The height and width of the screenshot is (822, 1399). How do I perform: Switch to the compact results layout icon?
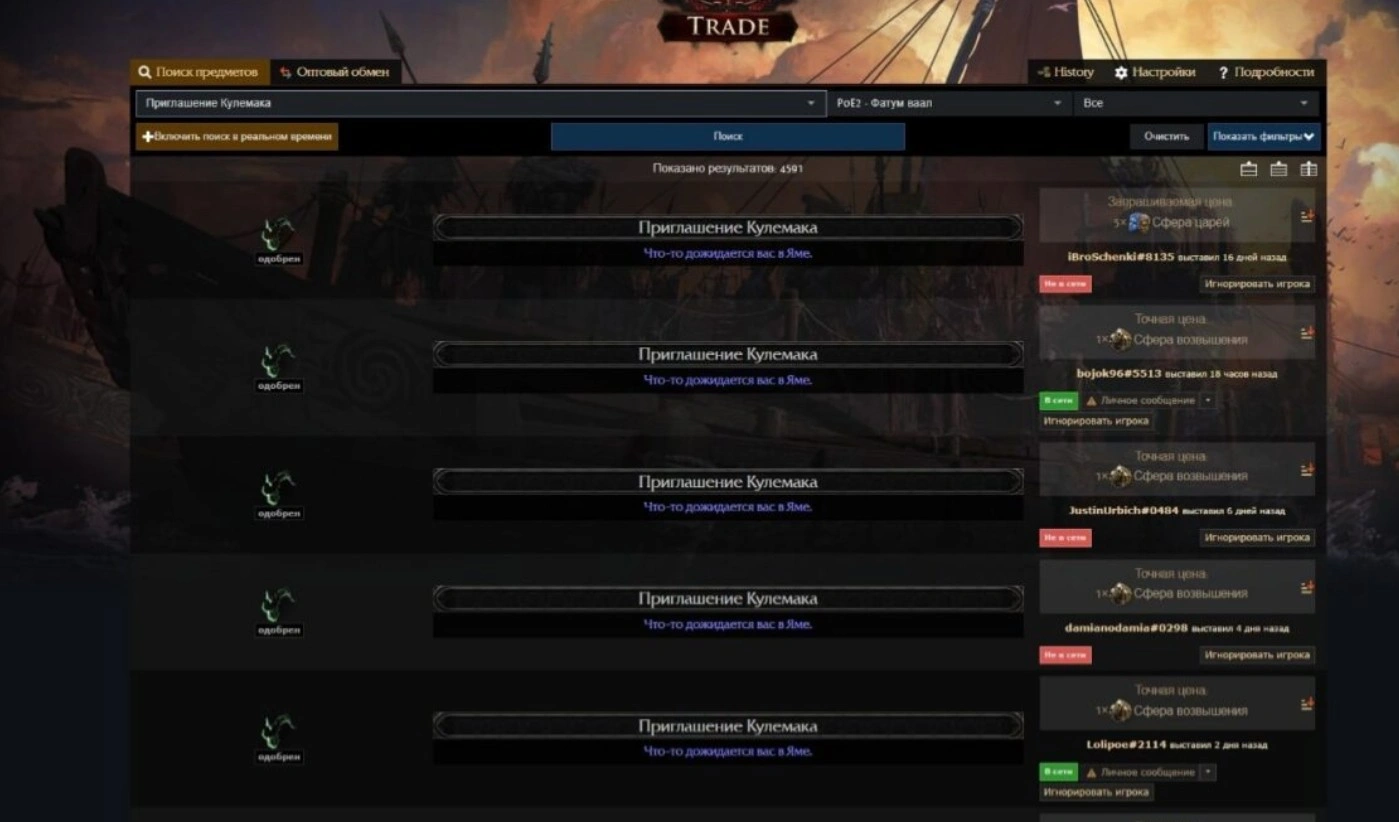click(x=1249, y=169)
